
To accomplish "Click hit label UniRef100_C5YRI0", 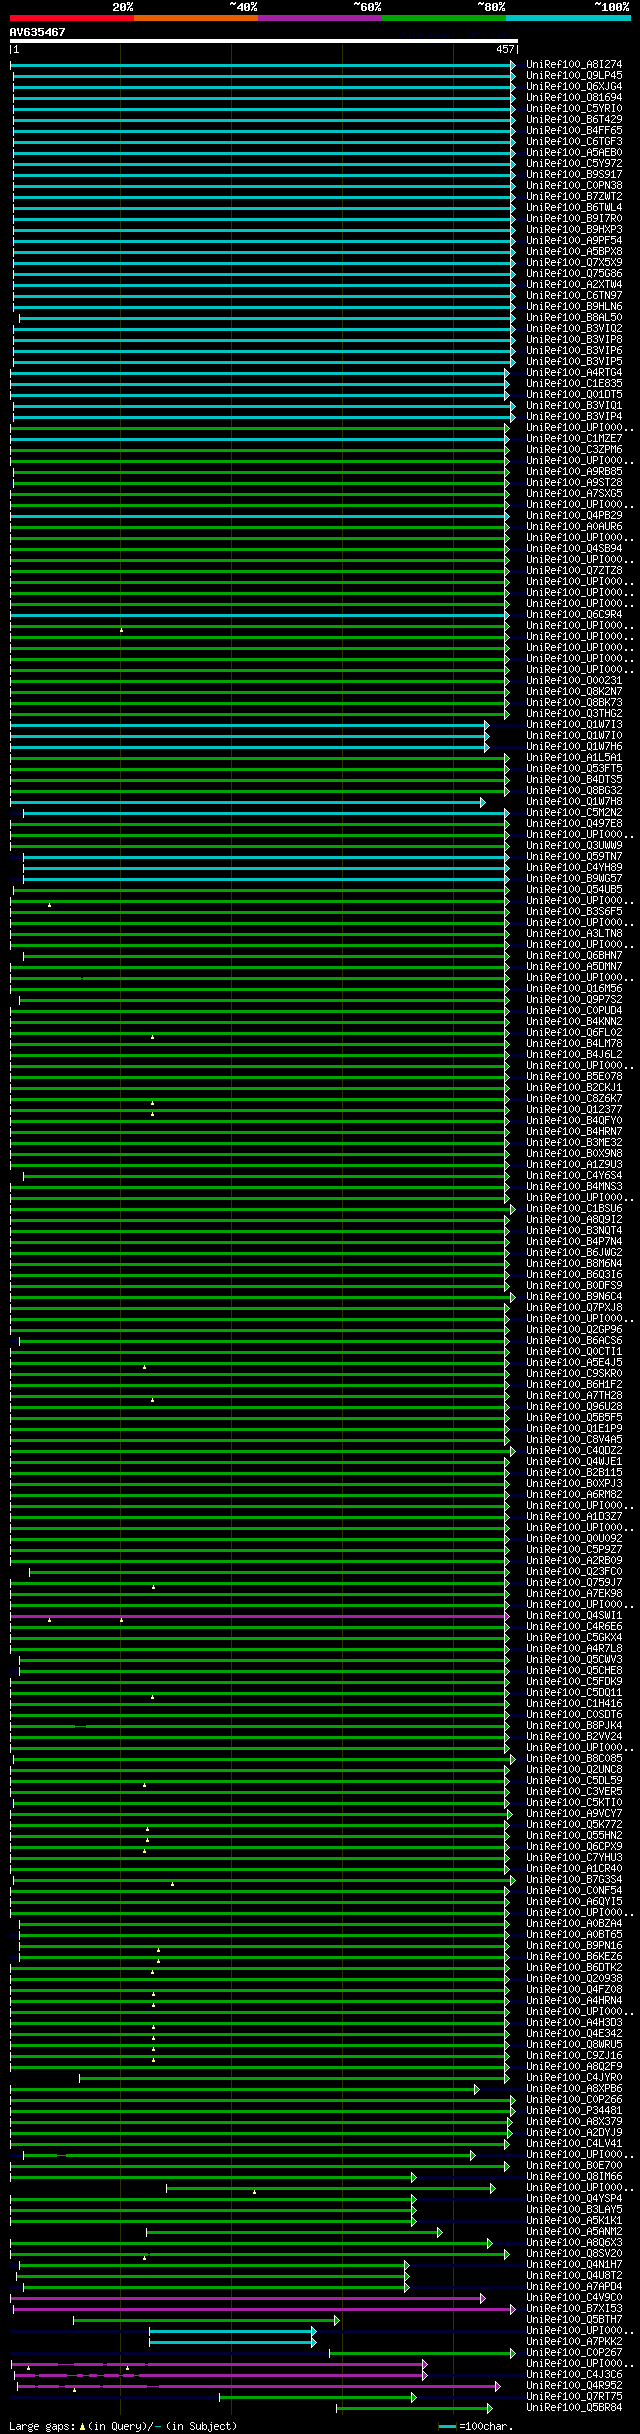I will [x=574, y=108].
